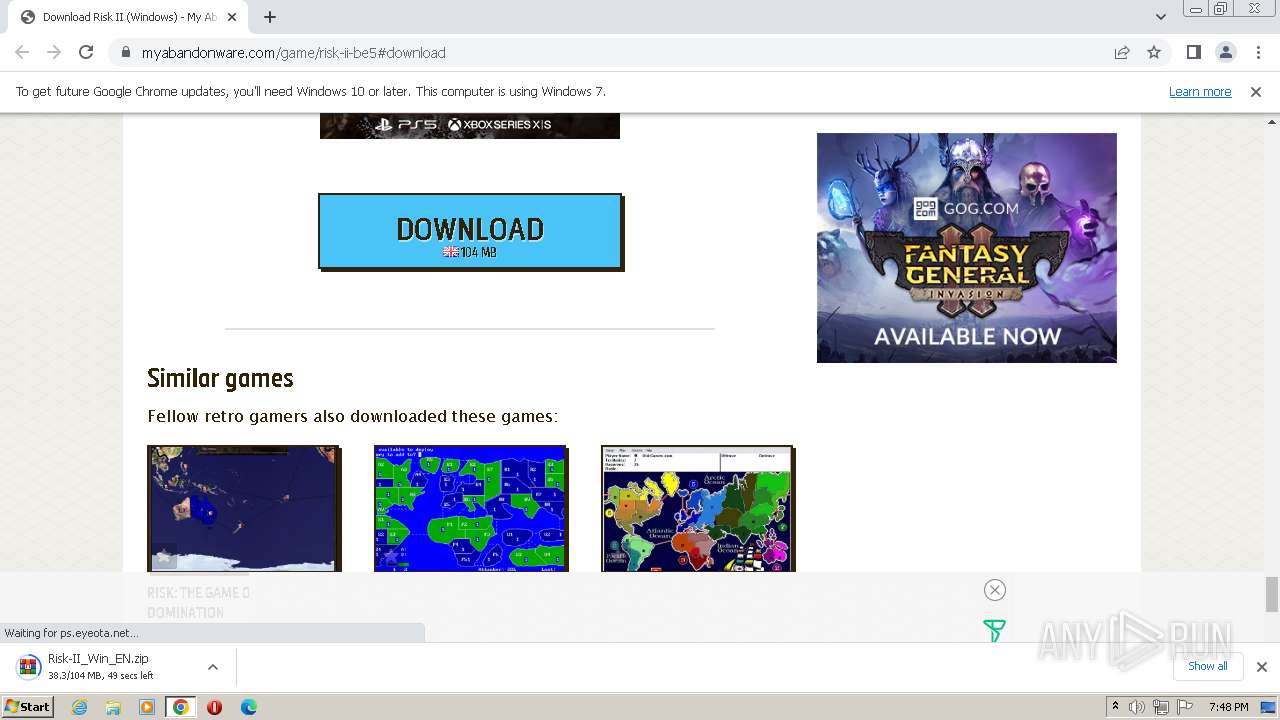The height and width of the screenshot is (720, 1280).
Task: Click the page vertical scrollbar thumb
Action: (x=1272, y=594)
